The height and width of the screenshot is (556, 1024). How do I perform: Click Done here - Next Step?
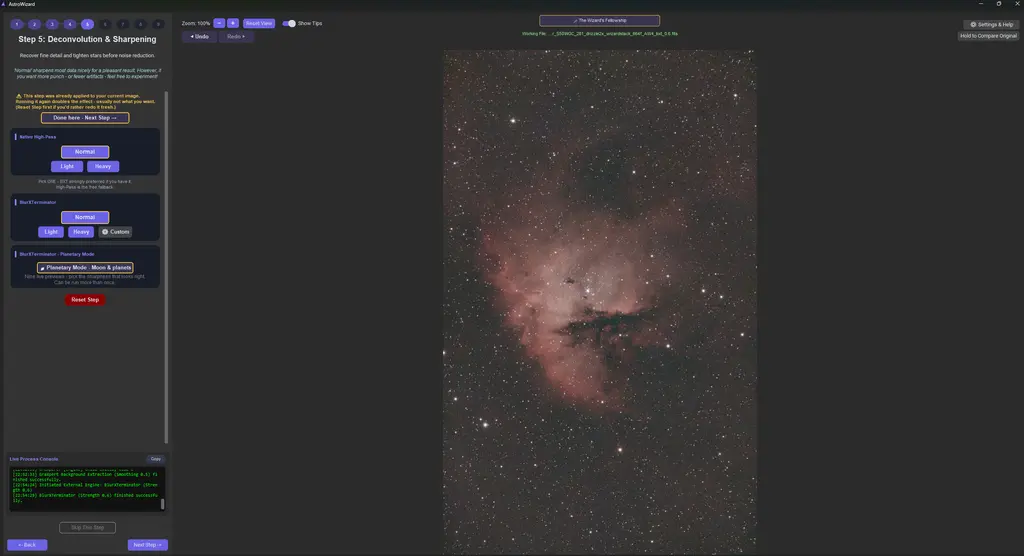[x=85, y=118]
